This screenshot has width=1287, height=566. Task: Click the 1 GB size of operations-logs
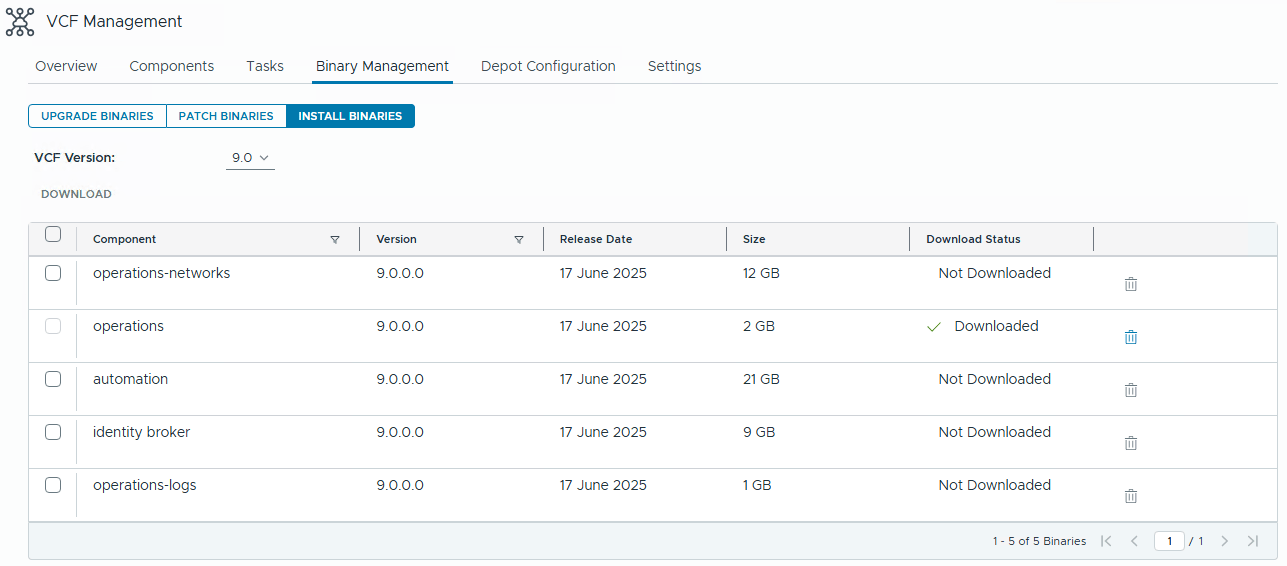pos(757,485)
